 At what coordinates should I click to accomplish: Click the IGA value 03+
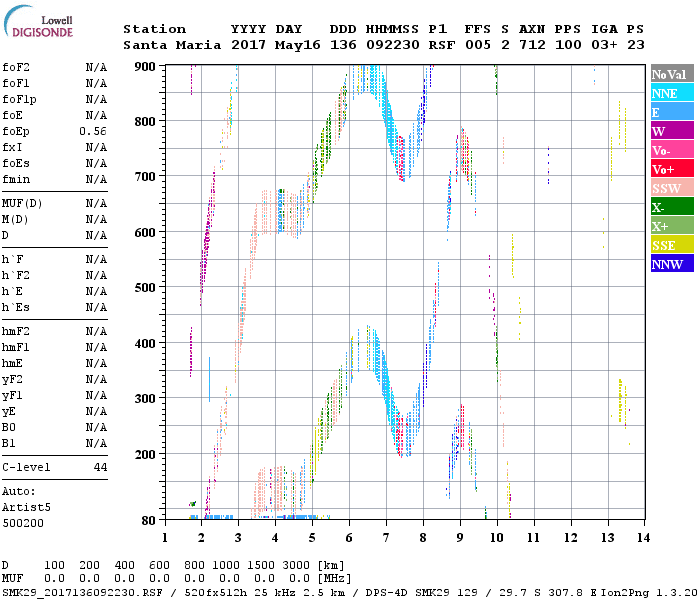point(604,46)
